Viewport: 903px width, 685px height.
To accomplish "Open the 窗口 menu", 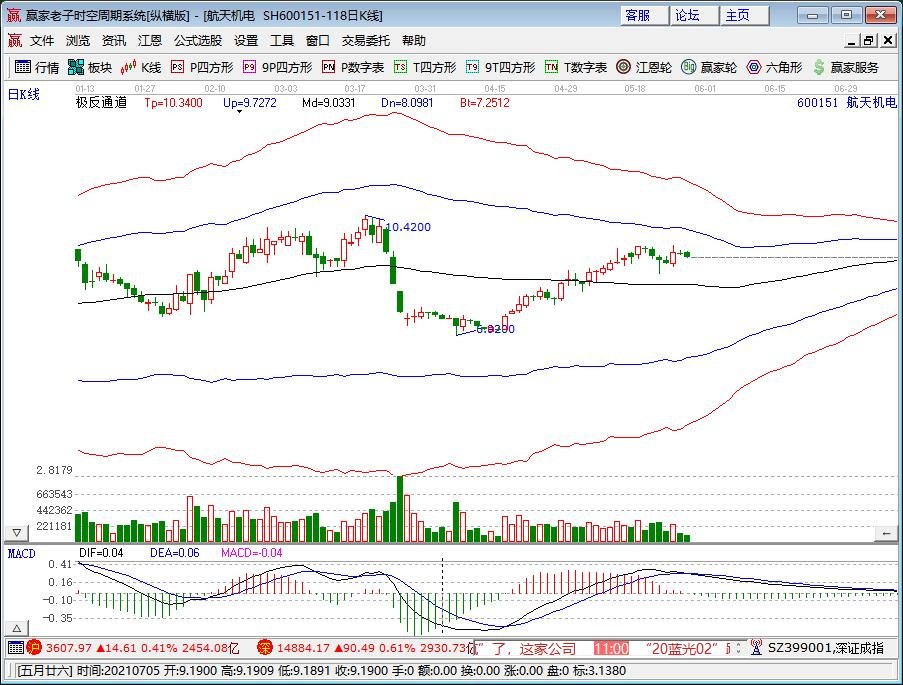I will [x=317, y=40].
